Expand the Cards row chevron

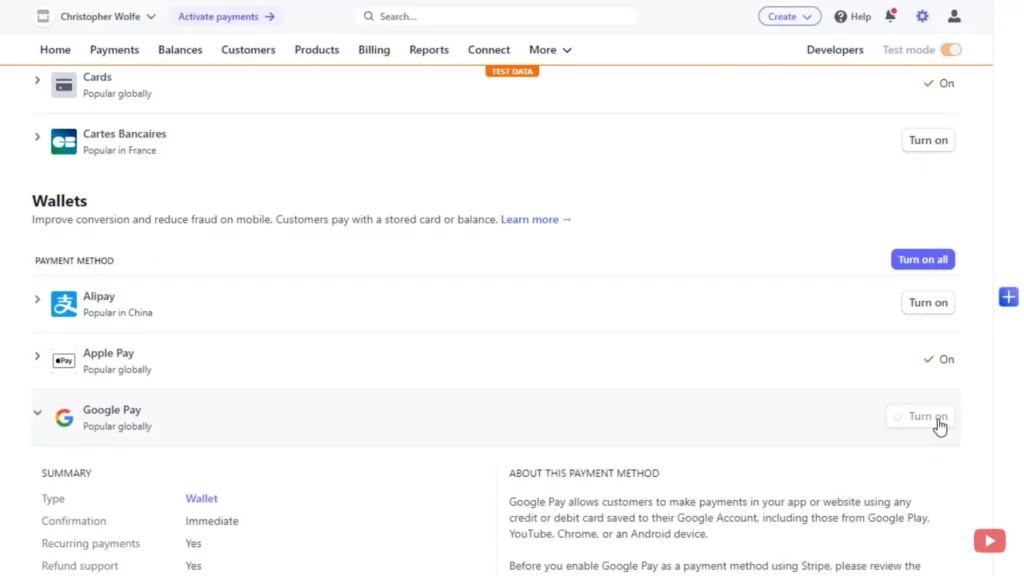37,80
